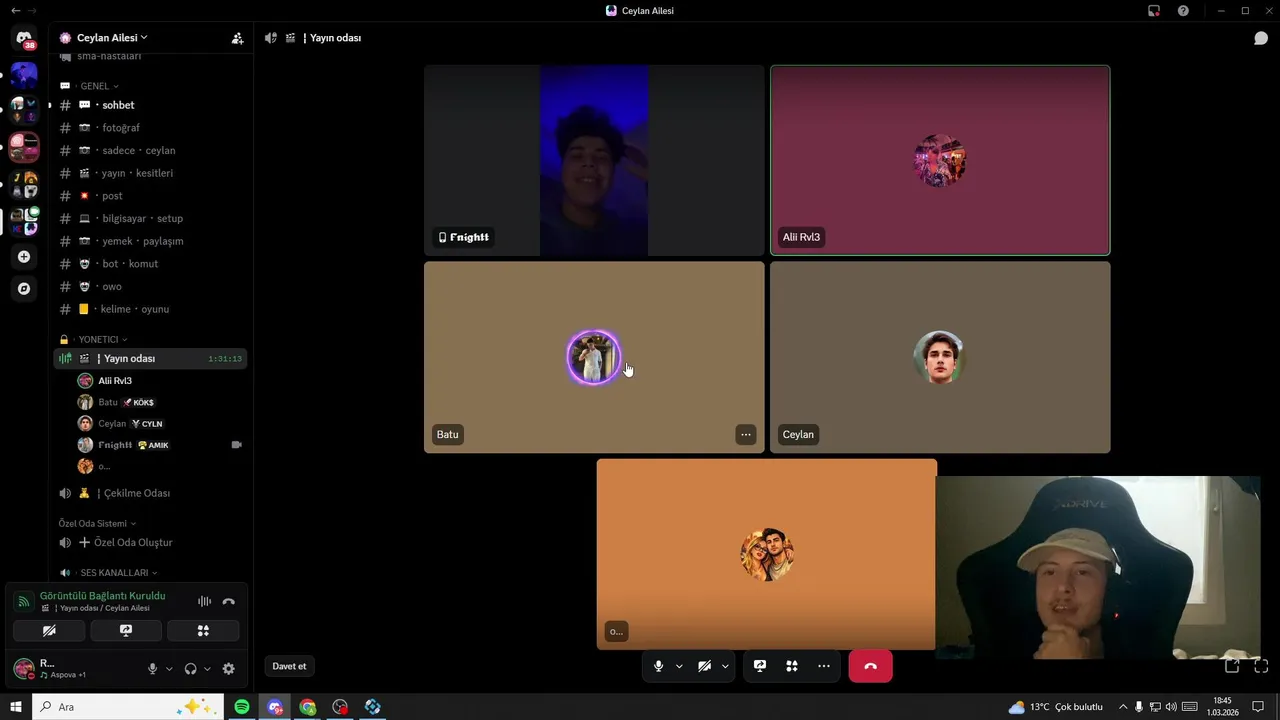The width and height of the screenshot is (1280, 720).
Task: Open bot komut channel
Action: [150, 264]
